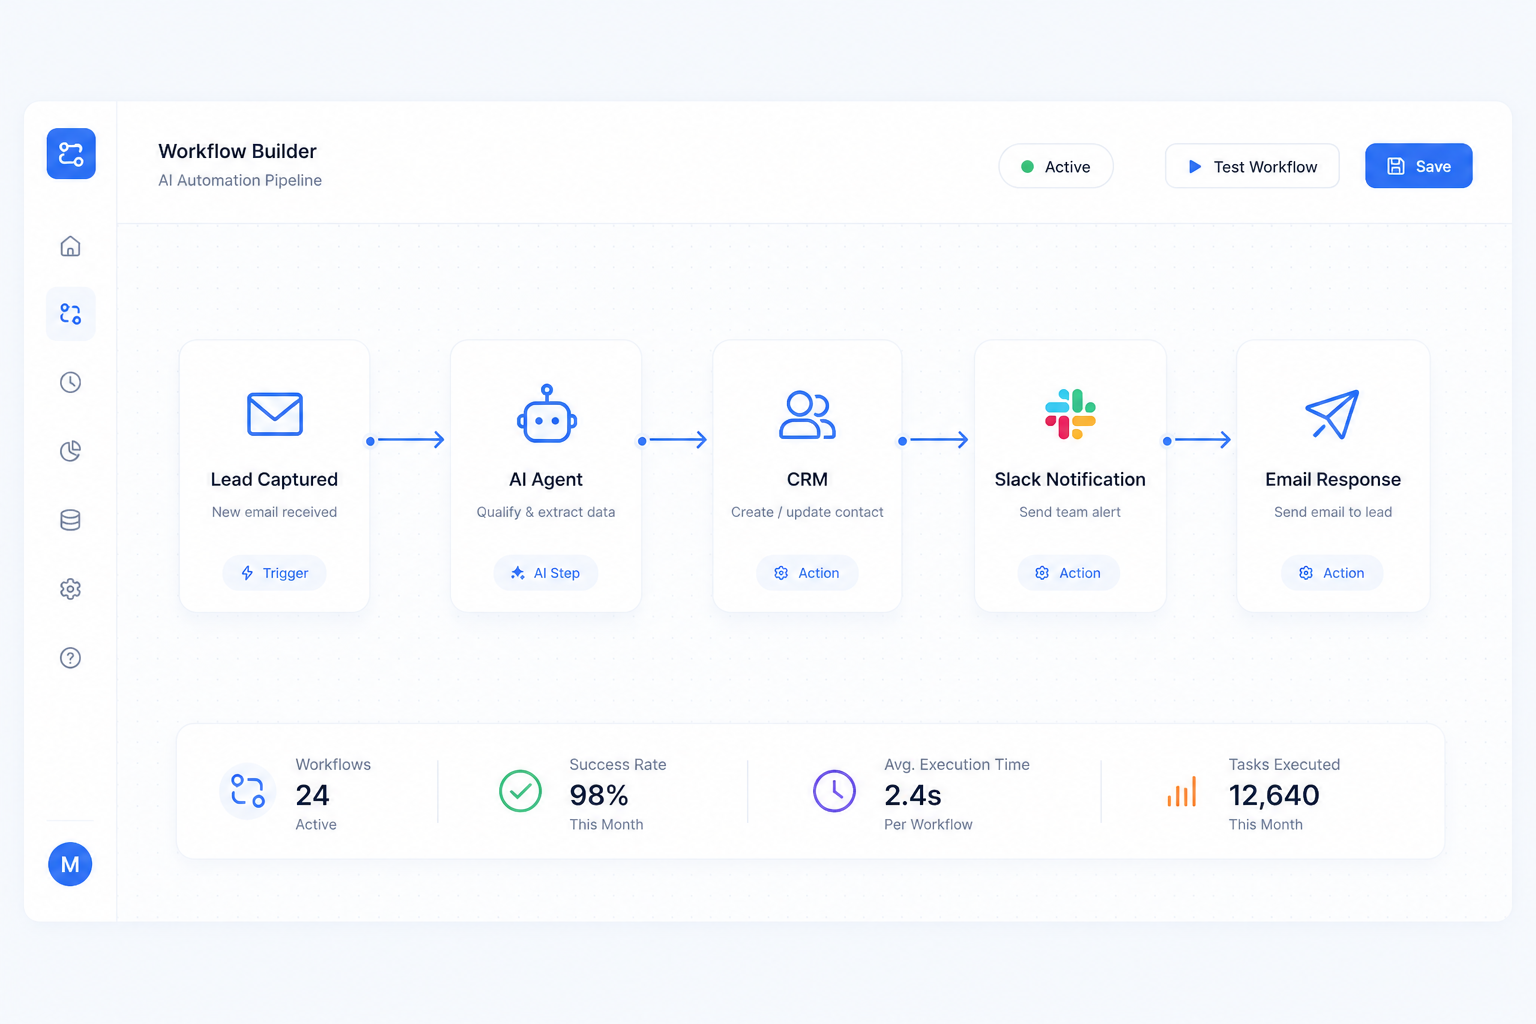Click the AI Step badge
This screenshot has height=1024, width=1536.
point(546,573)
